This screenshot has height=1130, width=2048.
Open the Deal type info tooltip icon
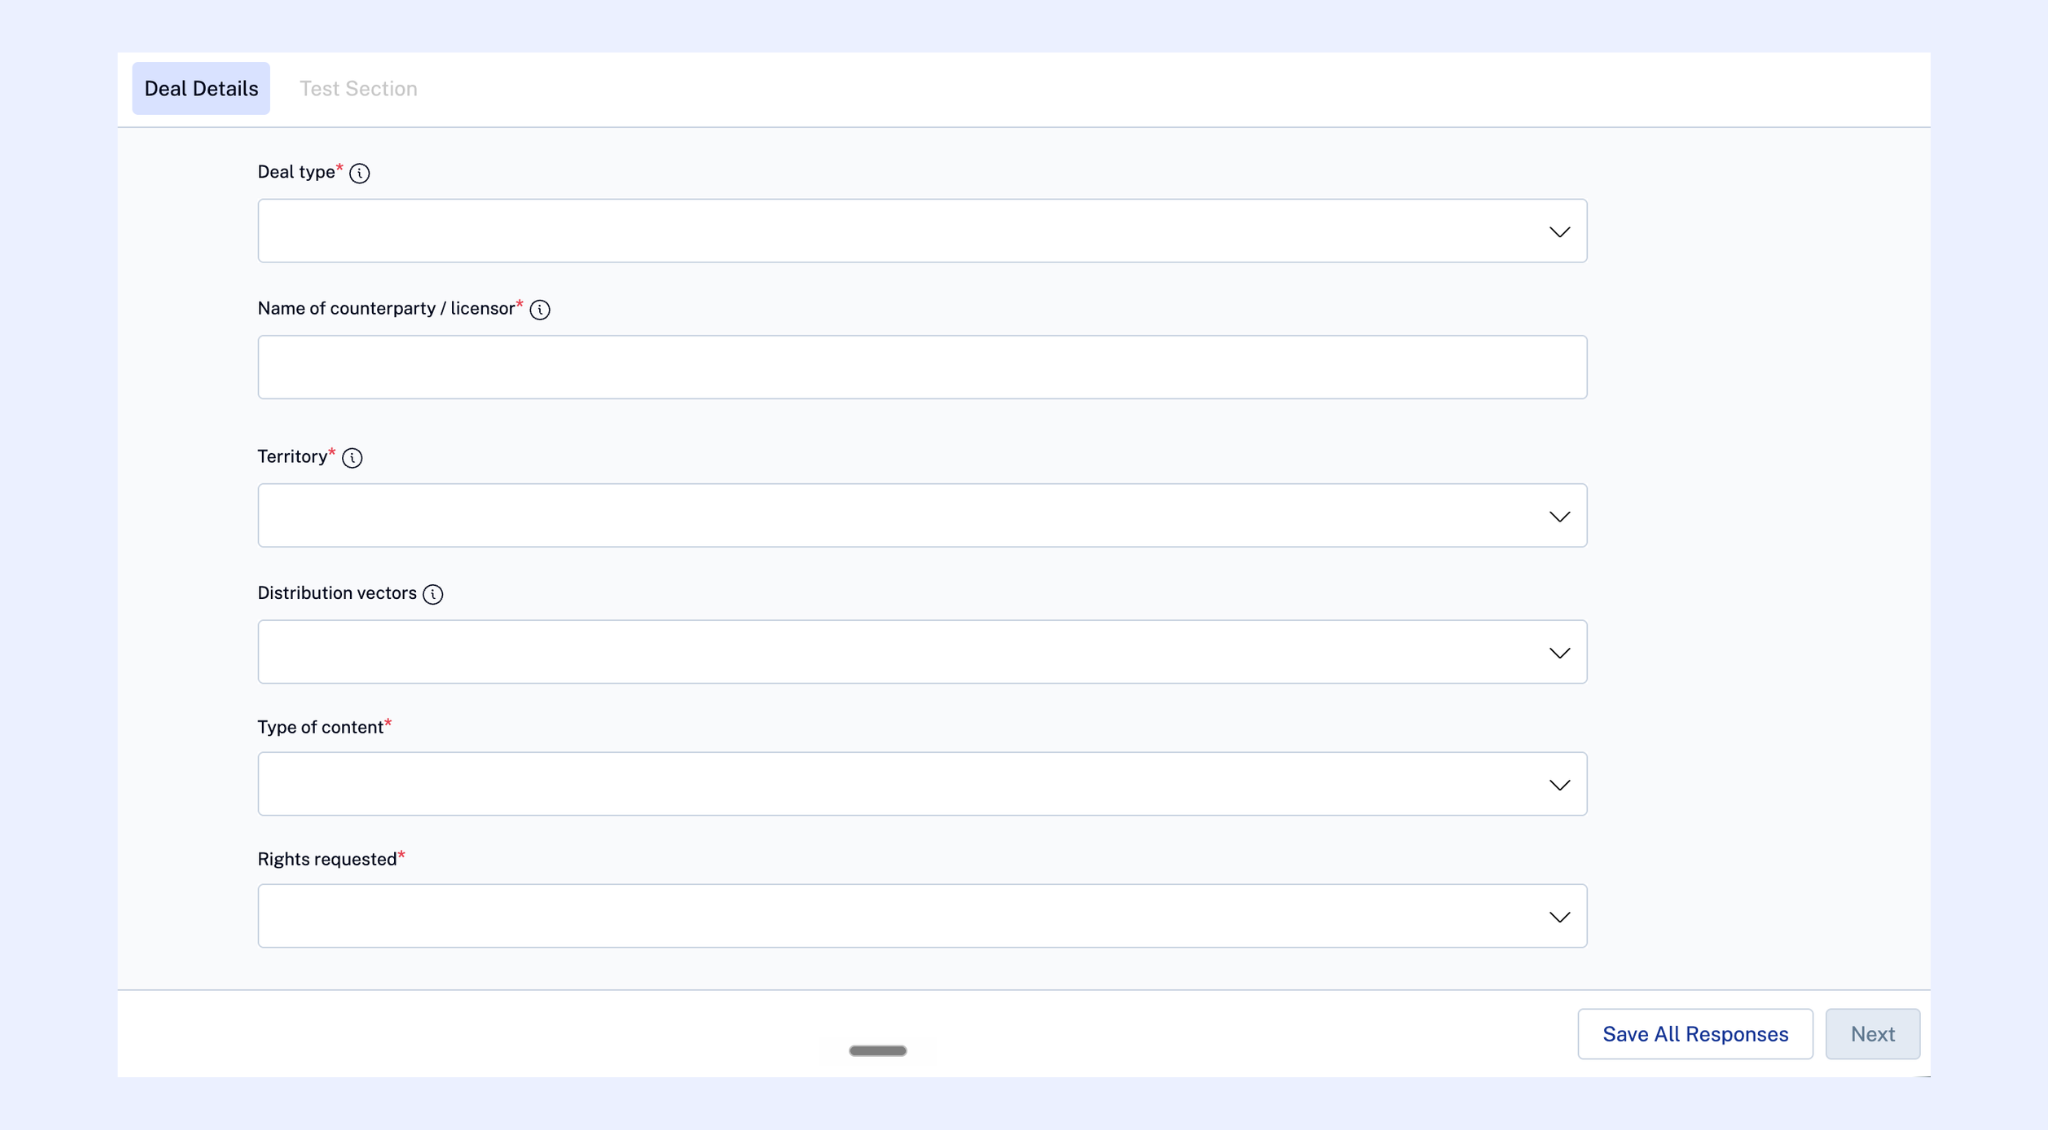click(x=360, y=173)
